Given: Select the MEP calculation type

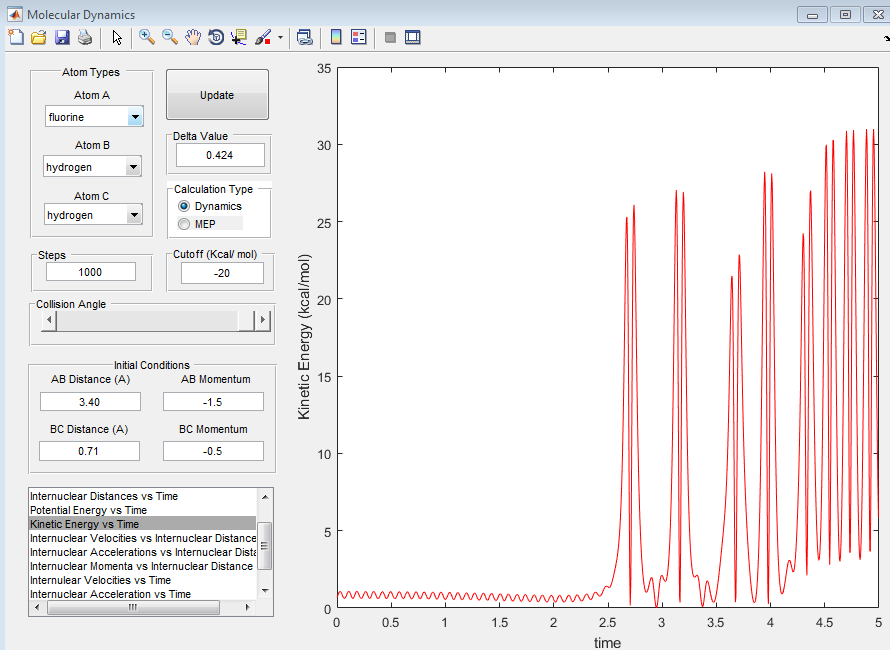Looking at the screenshot, I should [184, 224].
